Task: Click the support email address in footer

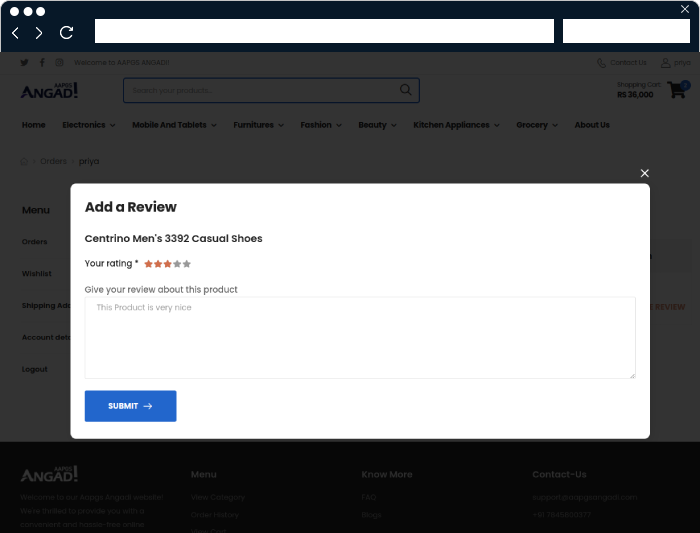Action: tap(584, 497)
